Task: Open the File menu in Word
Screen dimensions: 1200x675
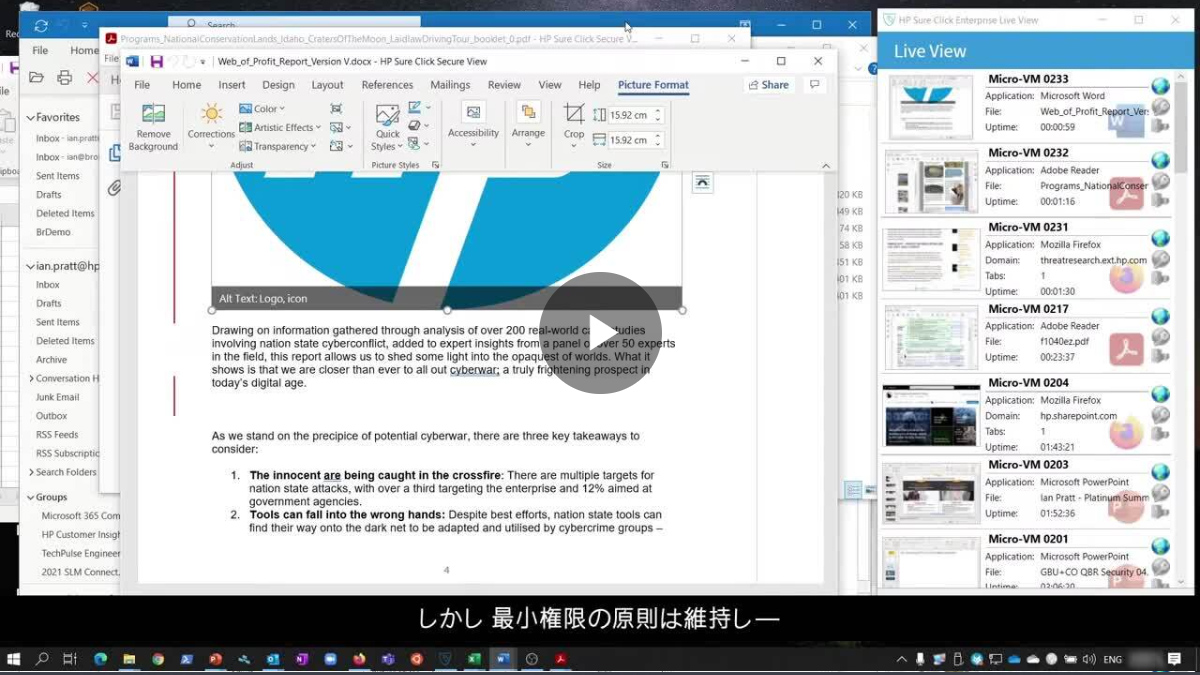Action: coord(142,85)
